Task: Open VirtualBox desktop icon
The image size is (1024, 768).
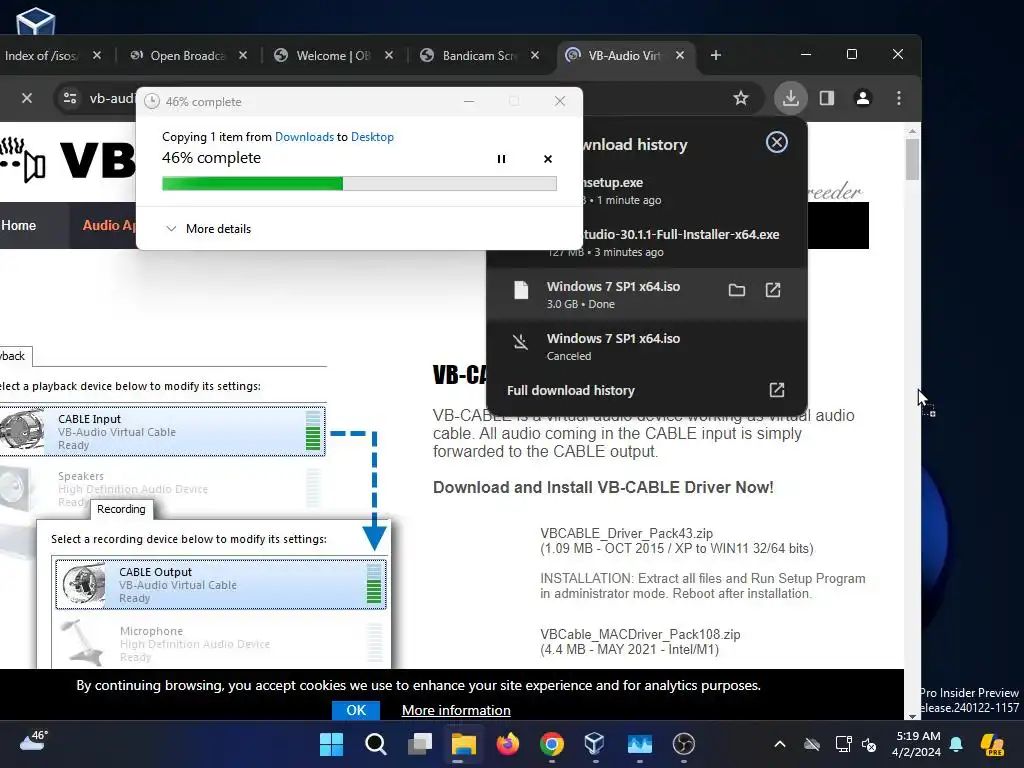Action: [x=35, y=20]
